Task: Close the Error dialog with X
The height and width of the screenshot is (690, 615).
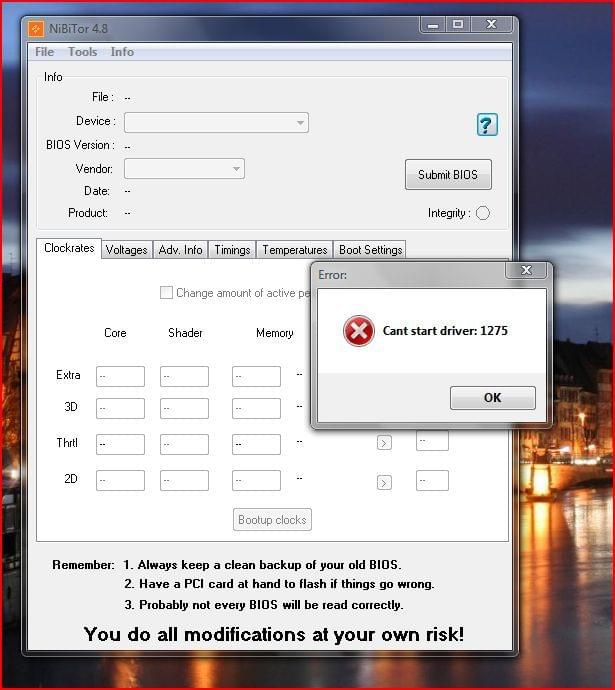Action: [x=526, y=270]
